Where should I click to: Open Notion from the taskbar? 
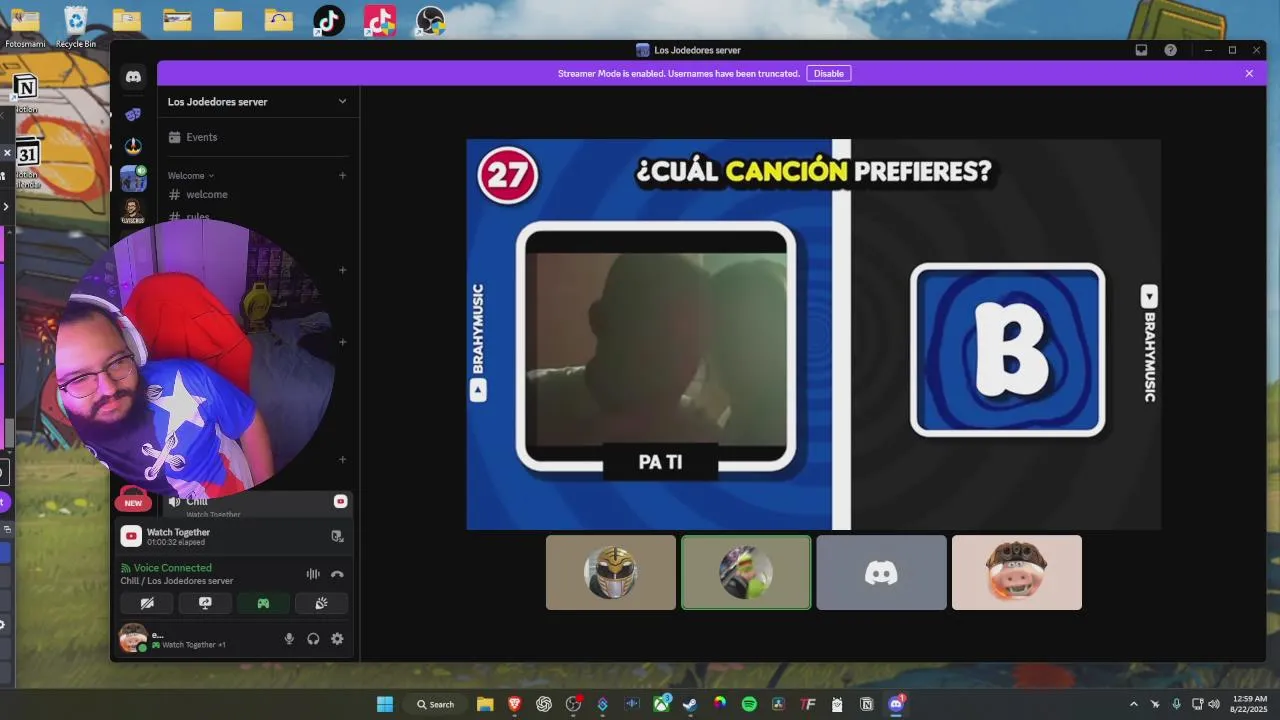pos(867,704)
